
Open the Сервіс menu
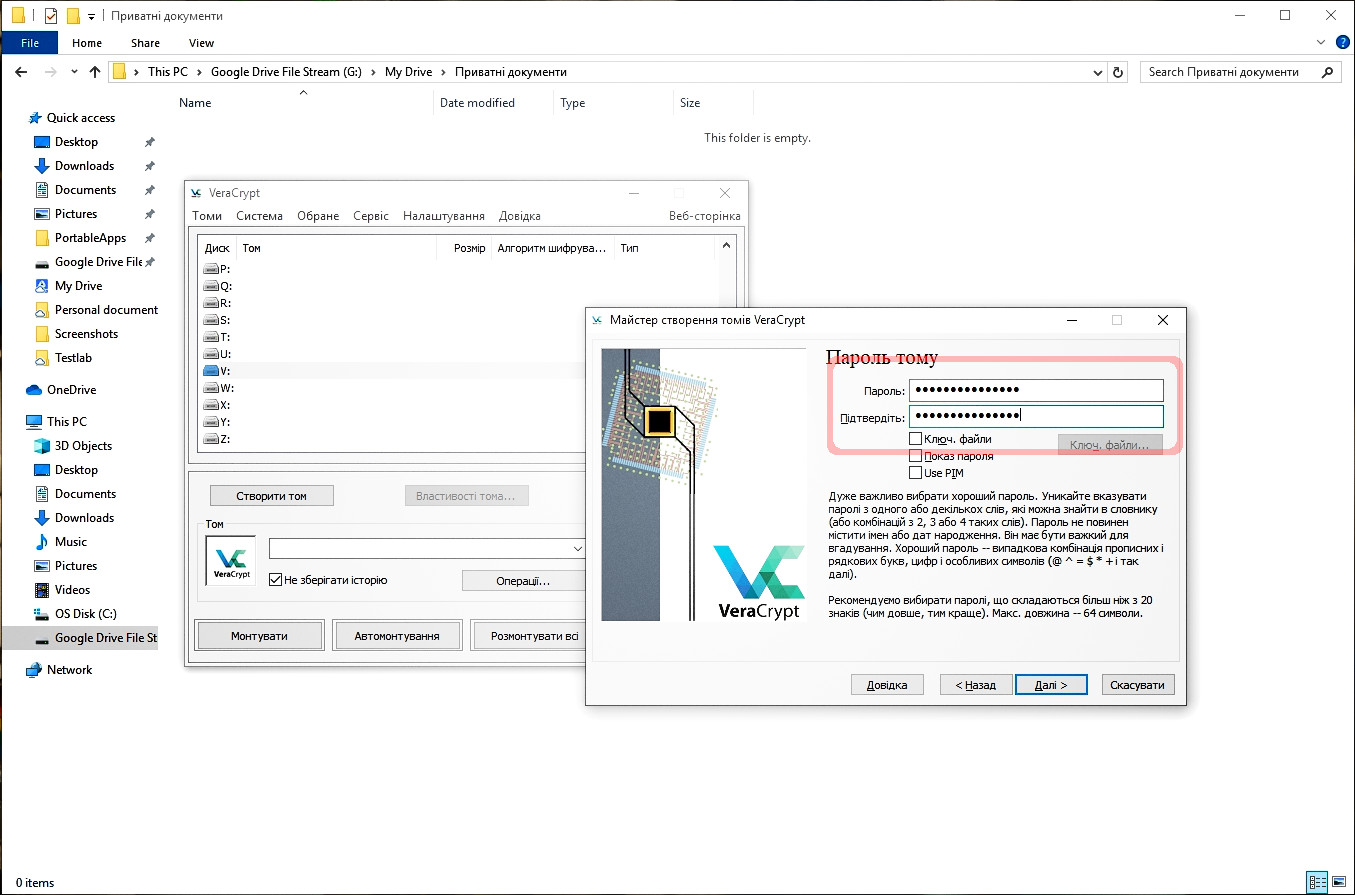[371, 216]
